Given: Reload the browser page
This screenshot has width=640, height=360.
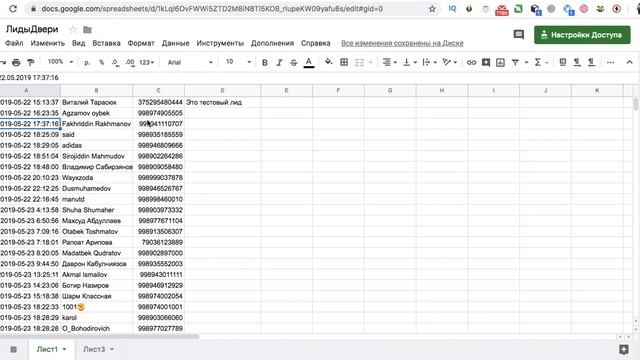Looking at the screenshot, I should 13,9.
